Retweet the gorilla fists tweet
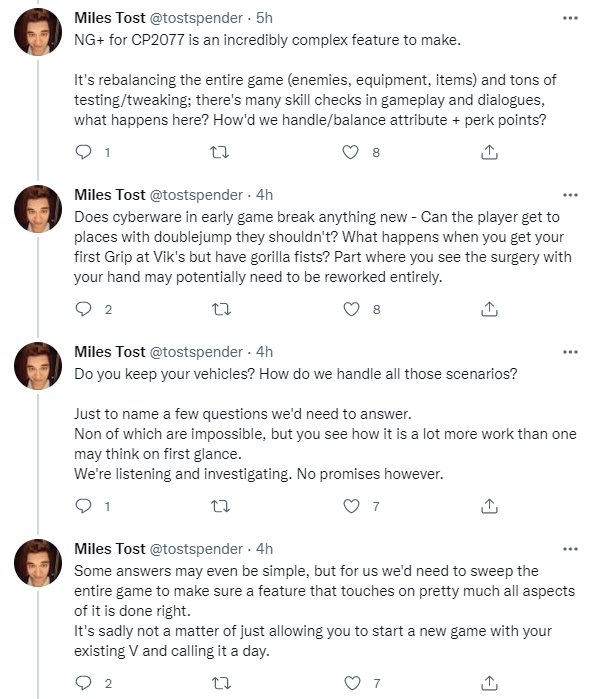Image resolution: width=589 pixels, height=699 pixels. coord(221,309)
